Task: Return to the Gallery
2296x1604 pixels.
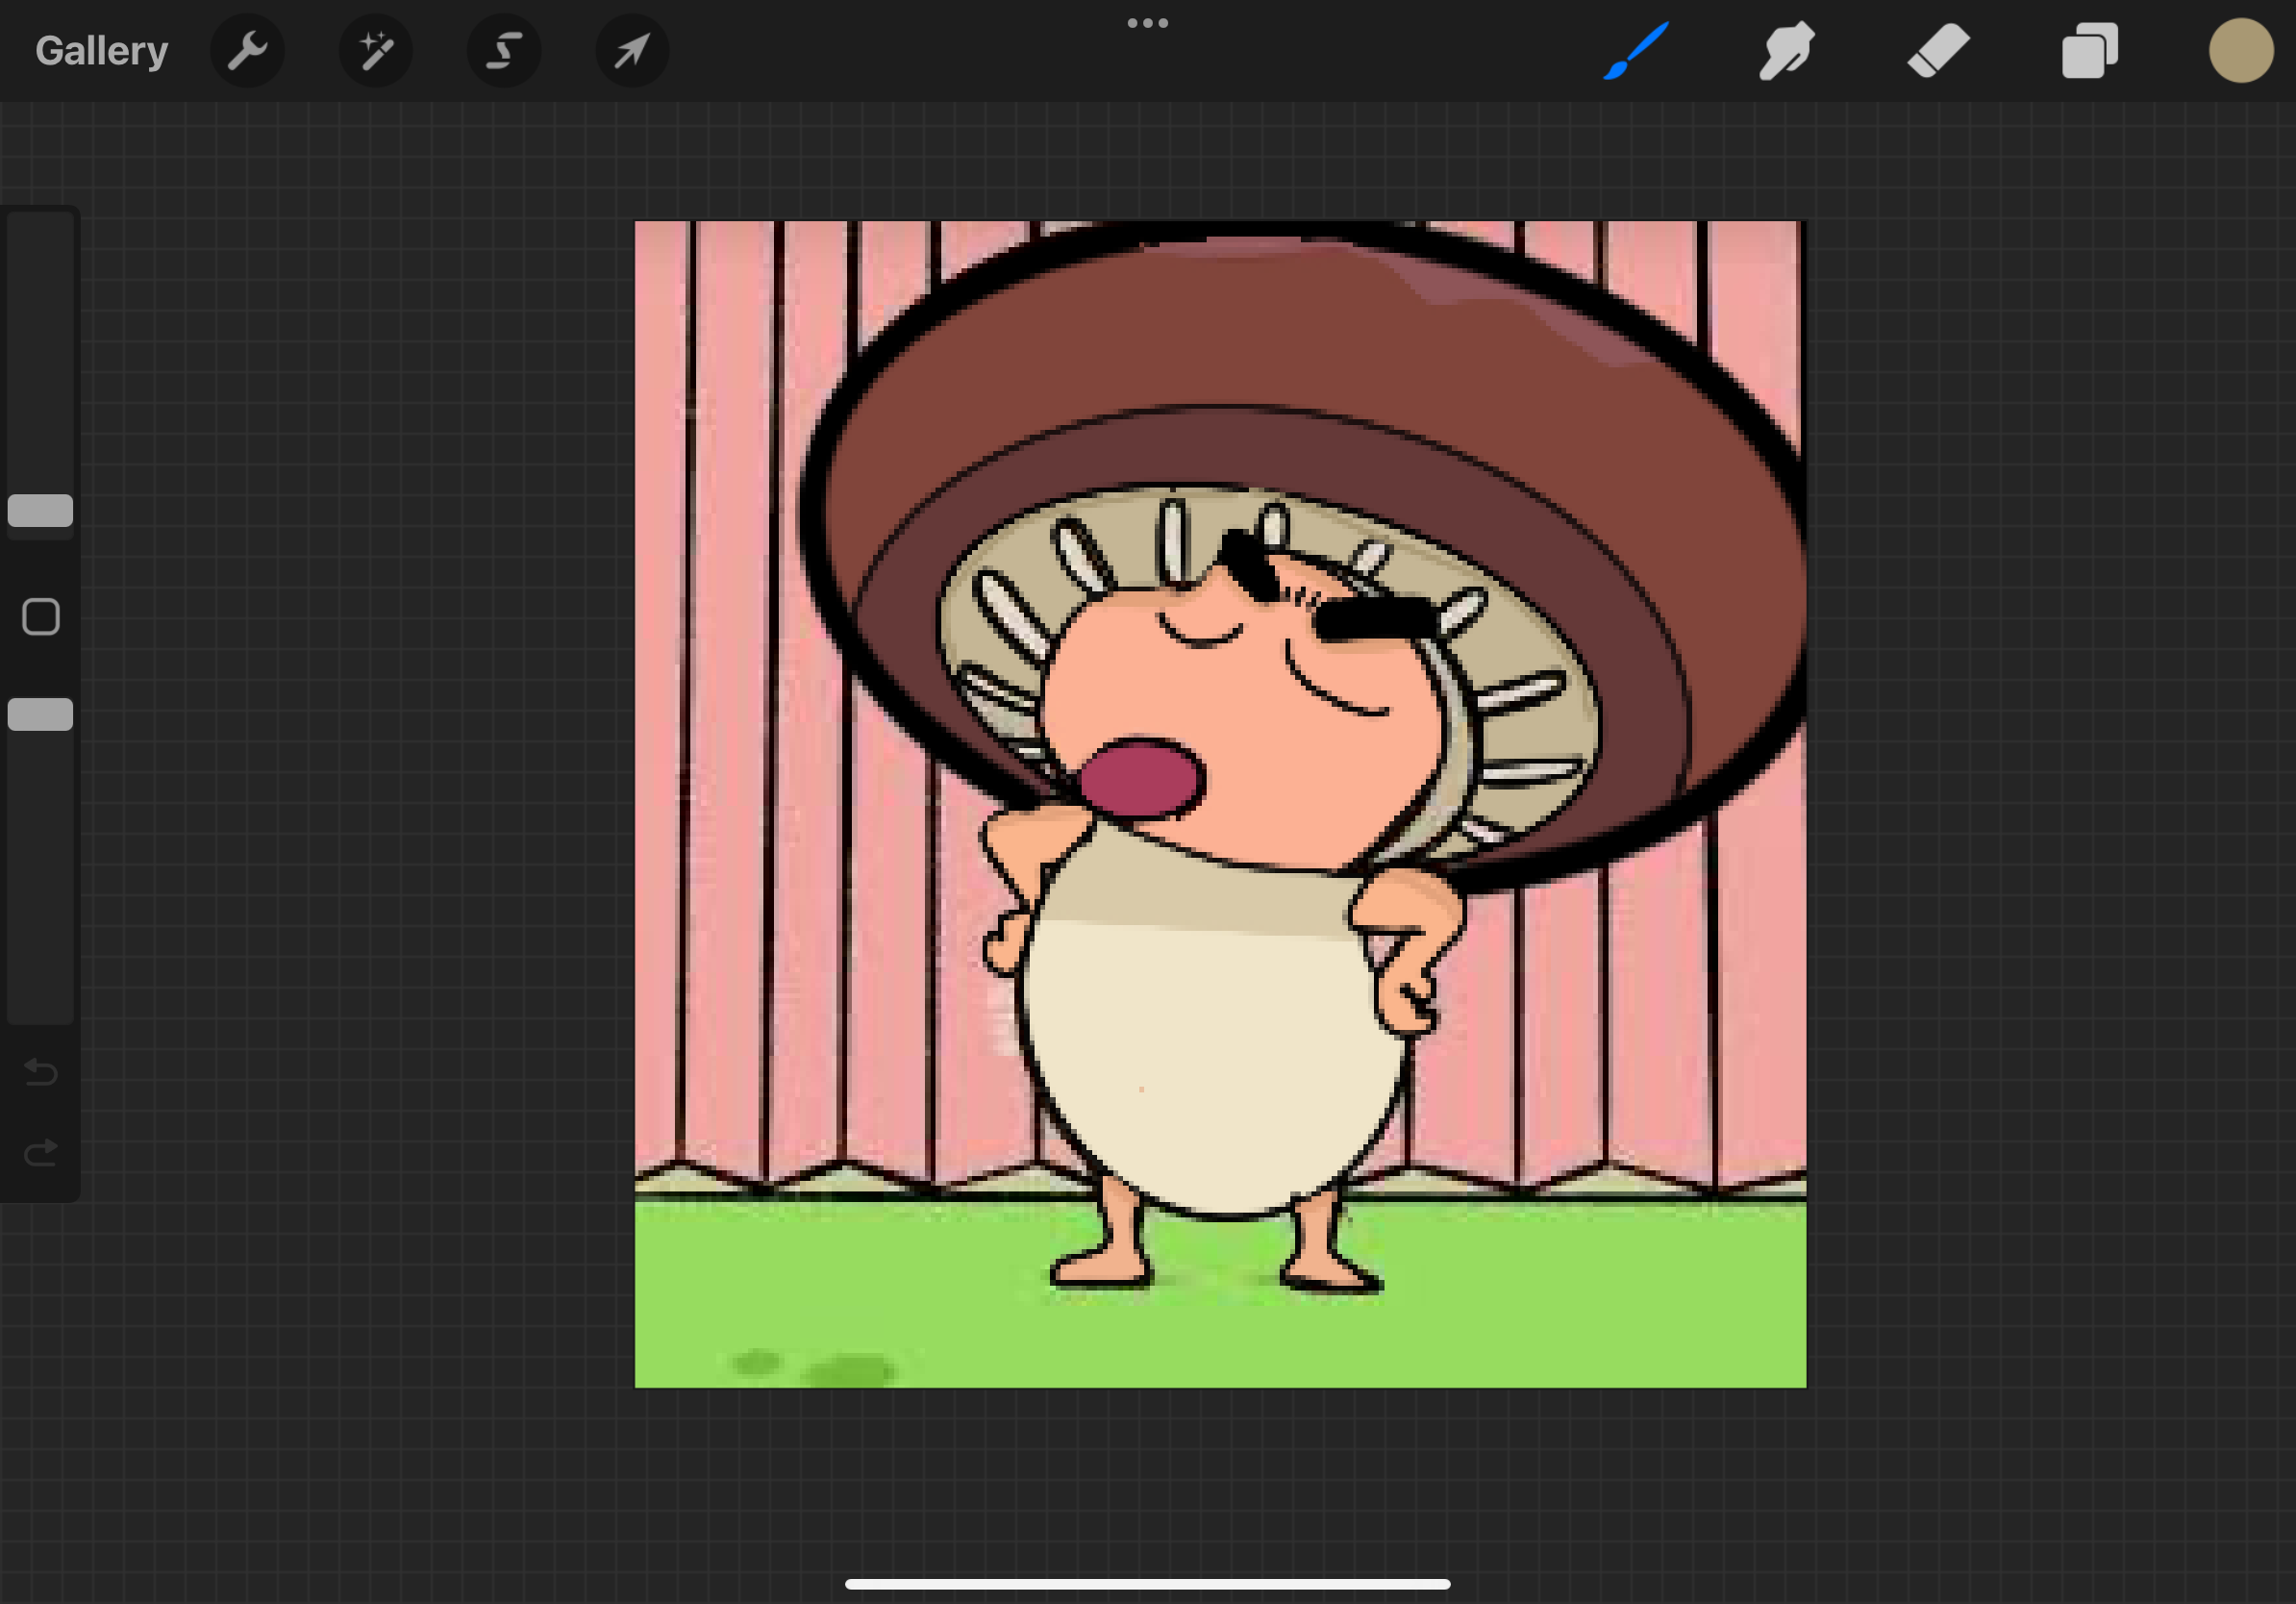Action: (101, 51)
